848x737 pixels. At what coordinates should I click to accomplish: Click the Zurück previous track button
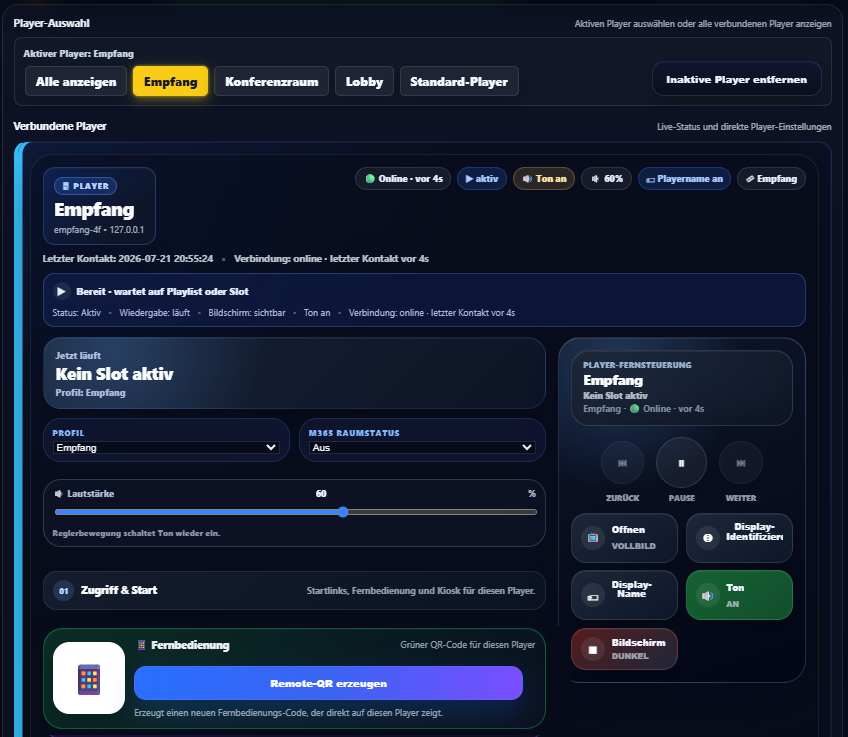pyautogui.click(x=622, y=463)
